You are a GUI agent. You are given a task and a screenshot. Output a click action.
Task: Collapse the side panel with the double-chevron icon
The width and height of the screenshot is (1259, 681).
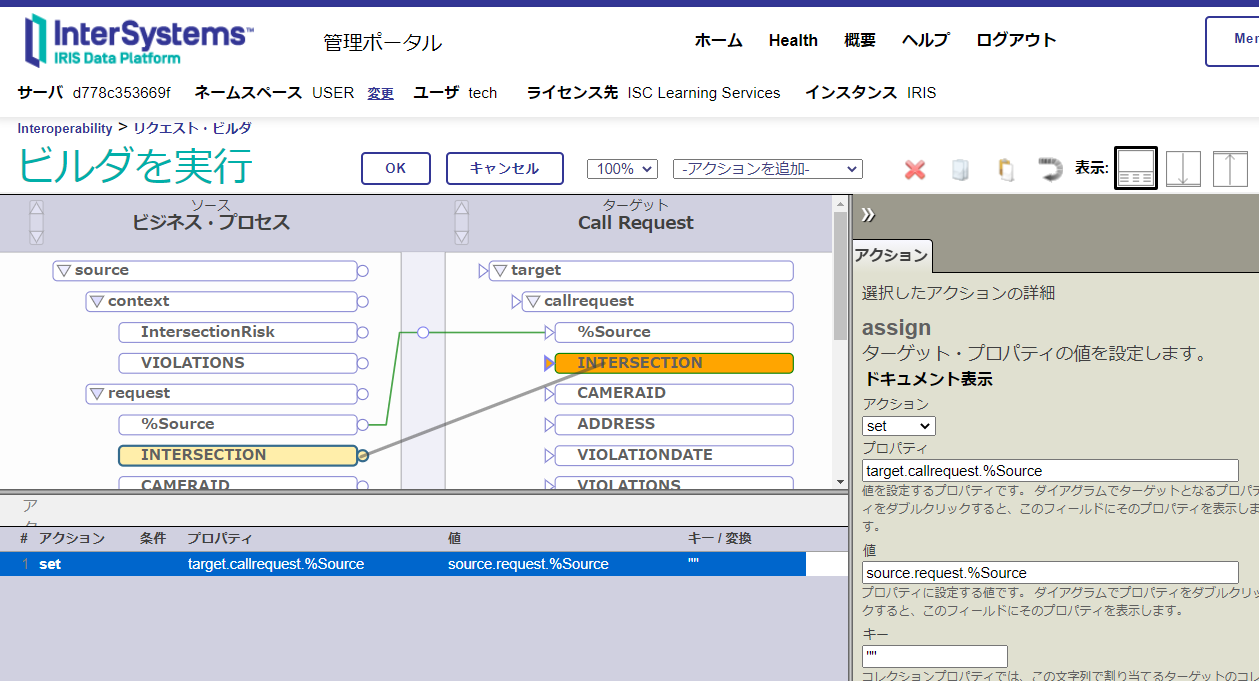pyautogui.click(x=868, y=215)
